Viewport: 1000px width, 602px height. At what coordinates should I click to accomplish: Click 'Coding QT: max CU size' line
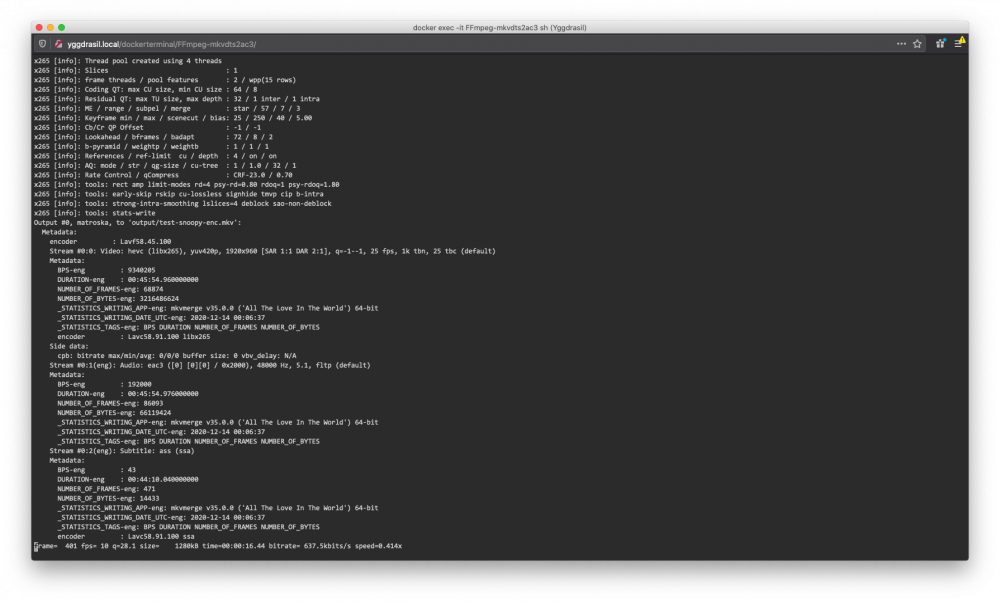[145, 90]
